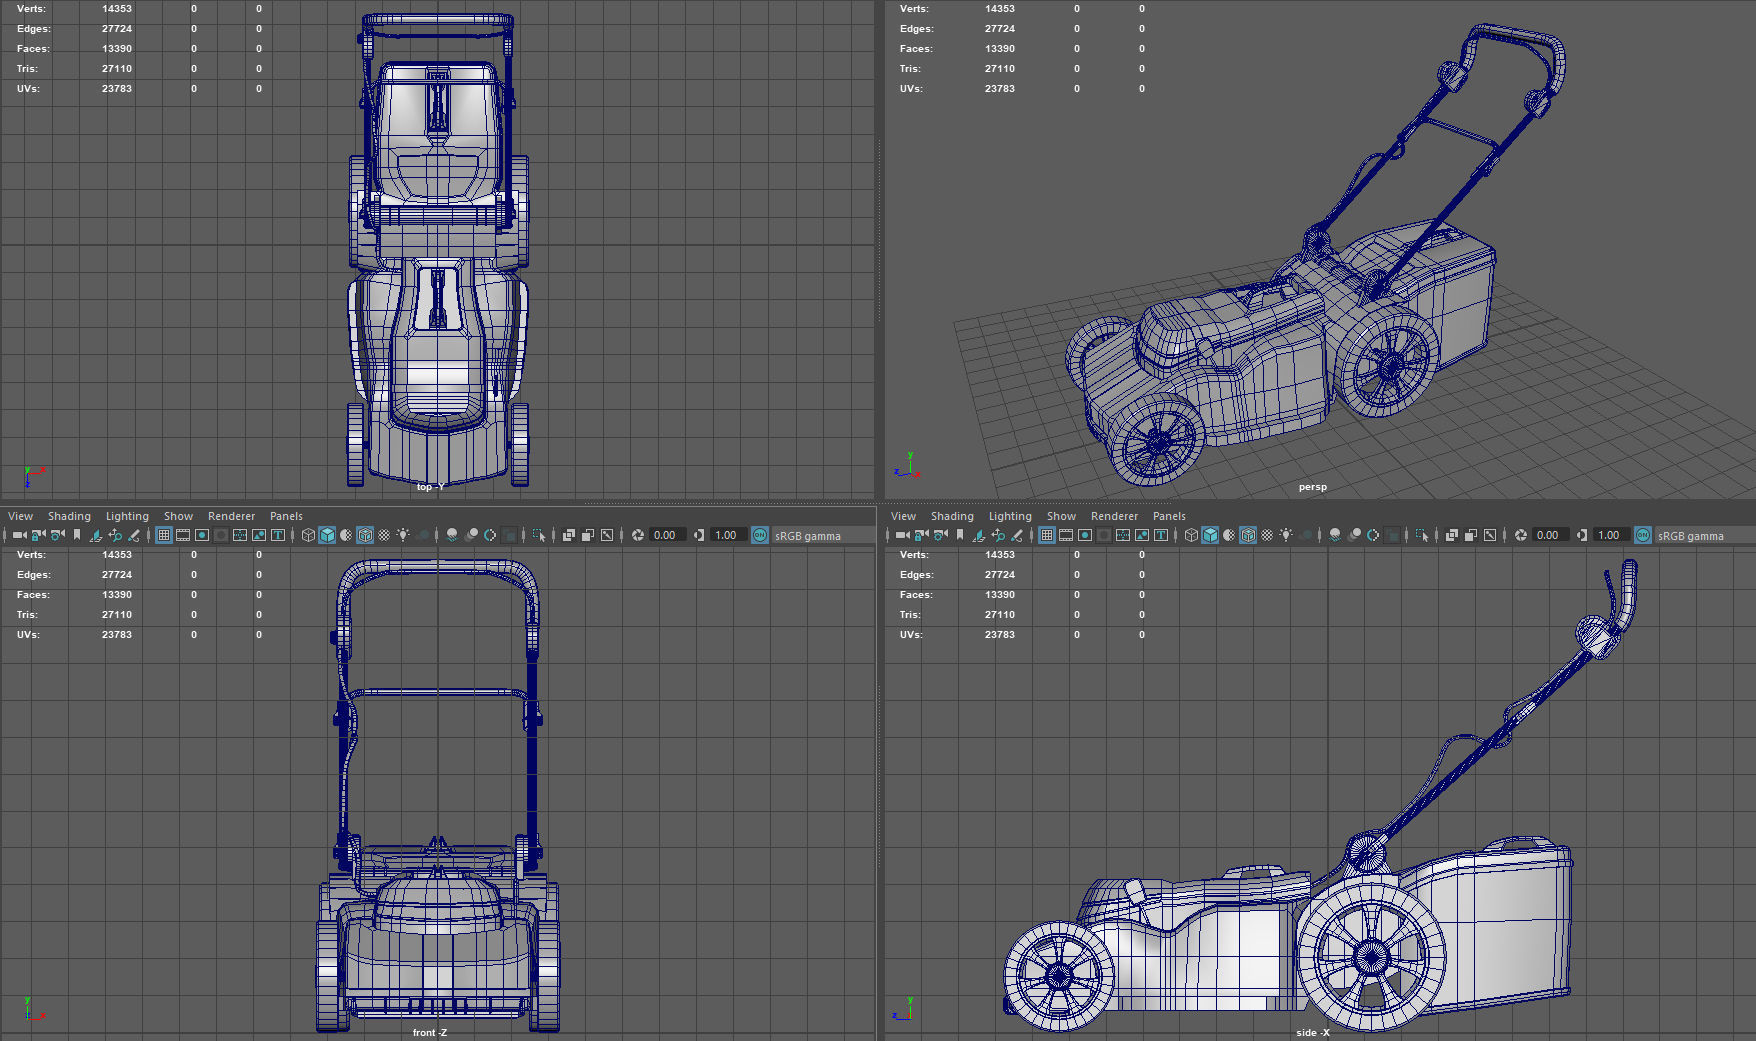Click Lock Camera icon in side panel toolbar
The height and width of the screenshot is (1041, 1756).
921,535
